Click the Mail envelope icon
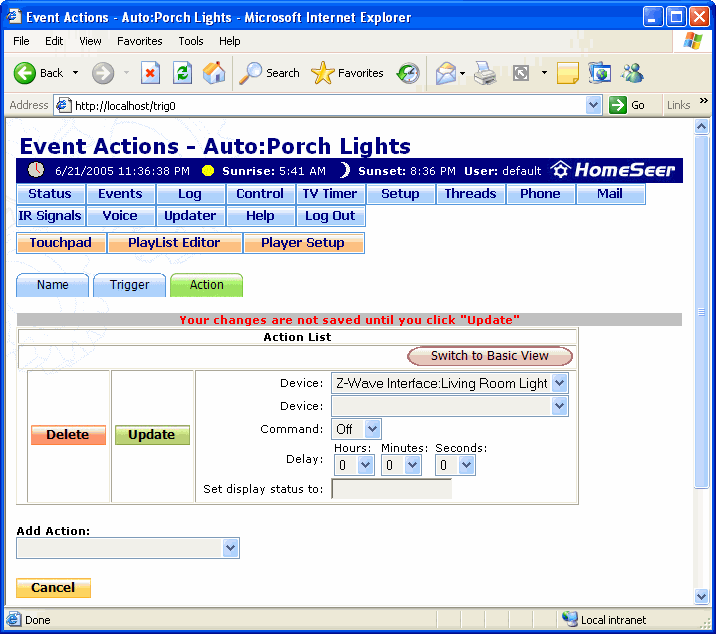 pyautogui.click(x=446, y=73)
